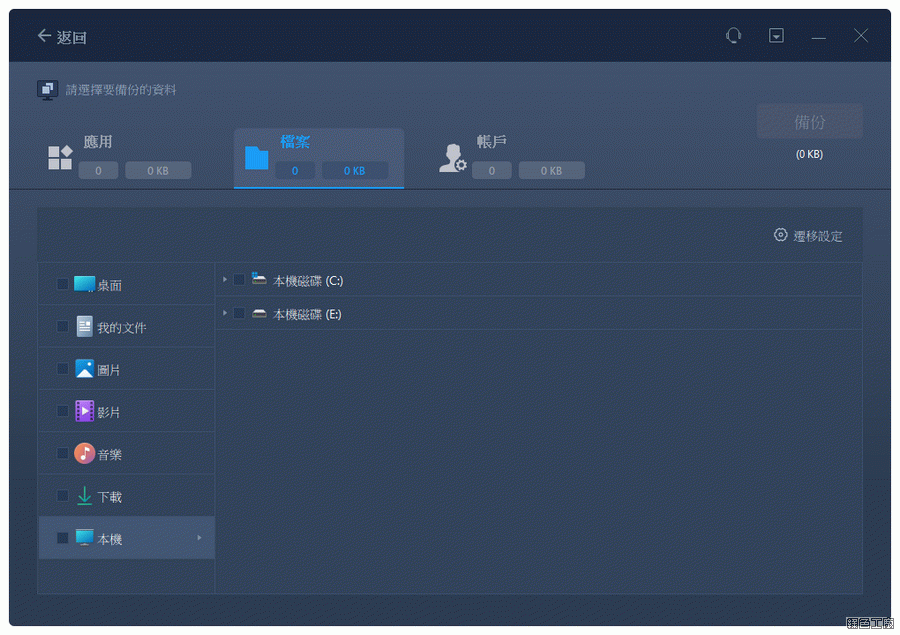Expand the 本機磁碟 (E:) tree node
The image size is (900, 635).
click(225, 314)
